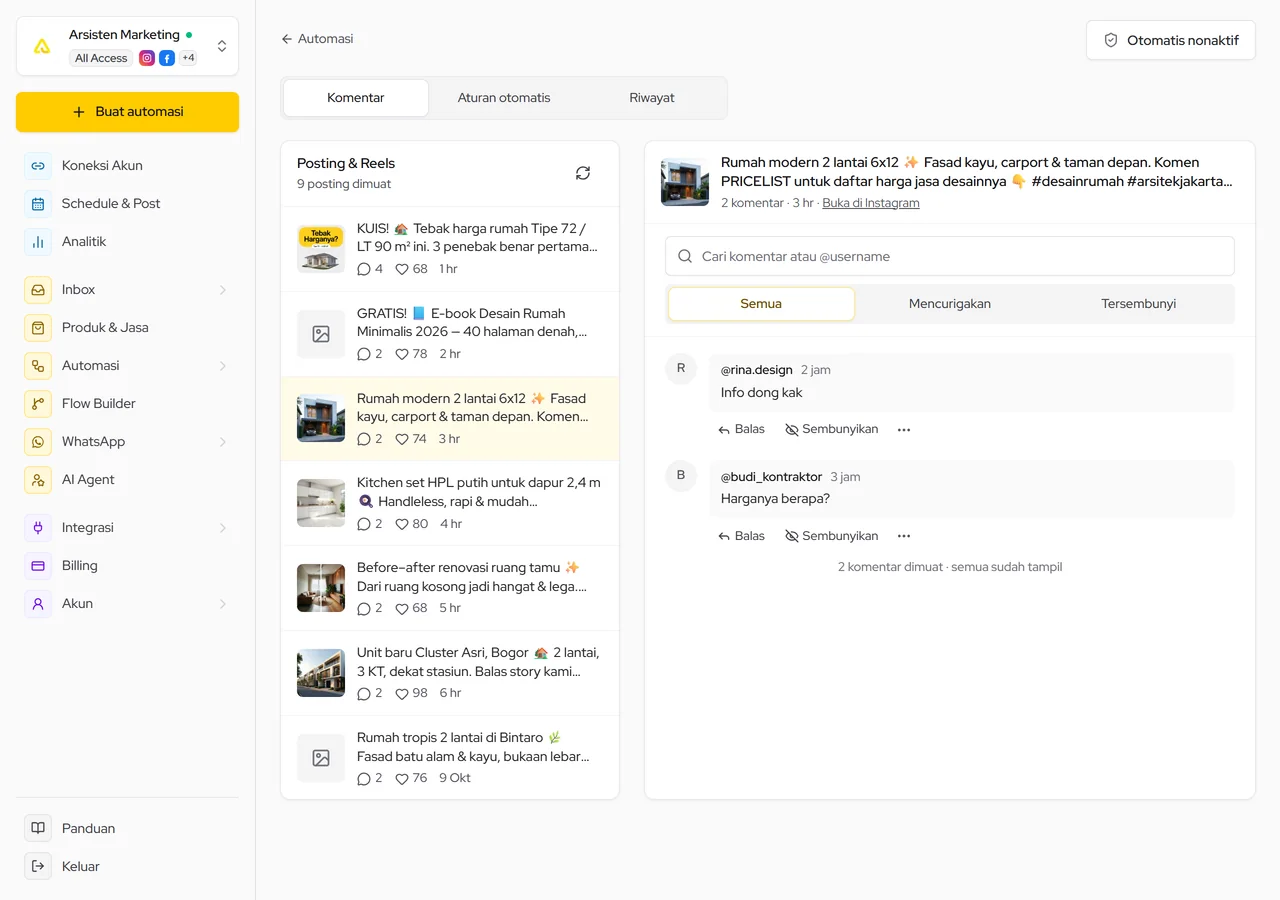
Task: Click the Facebook badge in account card
Action: click(x=167, y=58)
